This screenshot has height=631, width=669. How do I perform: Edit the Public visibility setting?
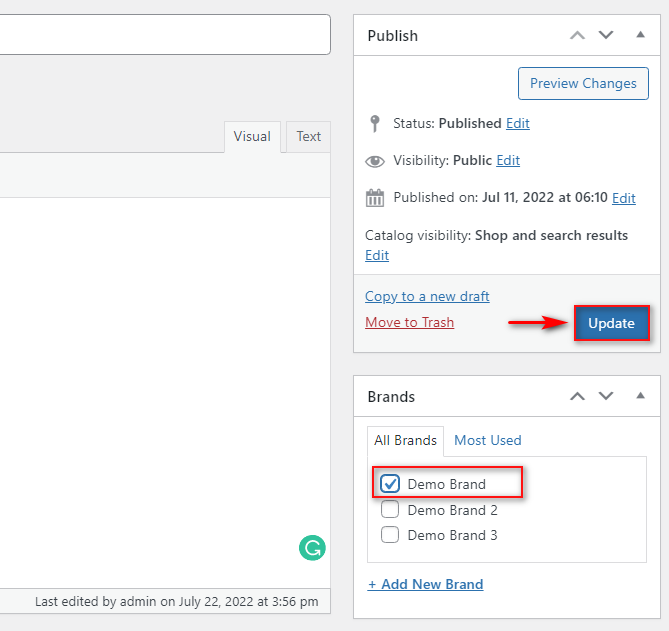coord(508,161)
